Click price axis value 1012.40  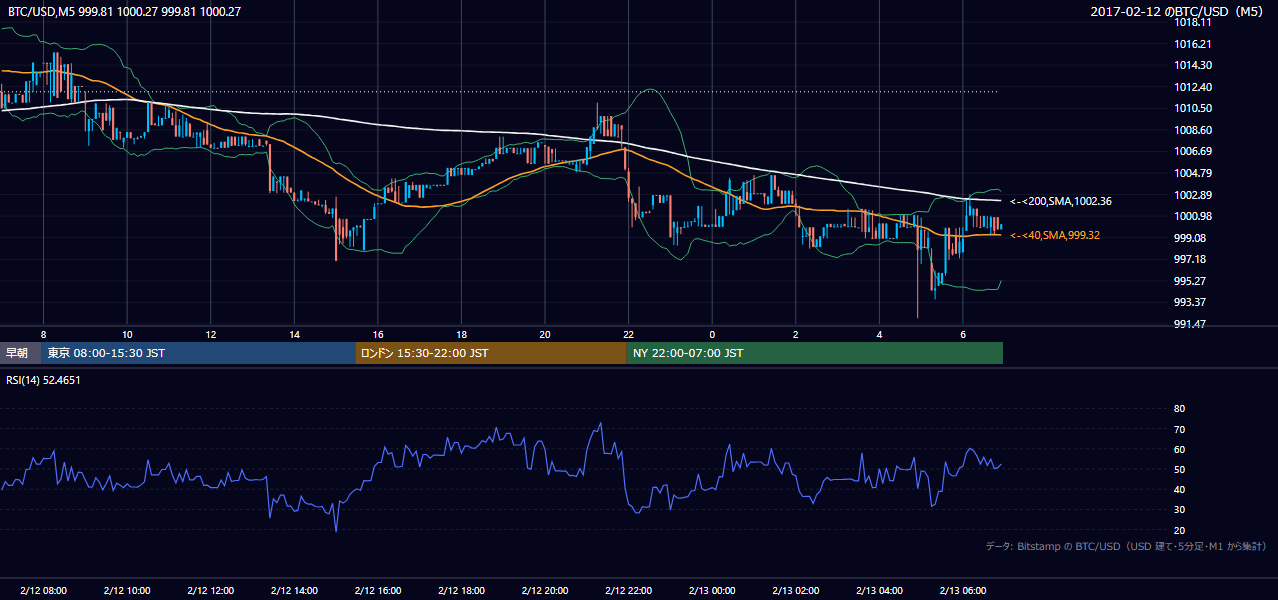click(x=1192, y=87)
